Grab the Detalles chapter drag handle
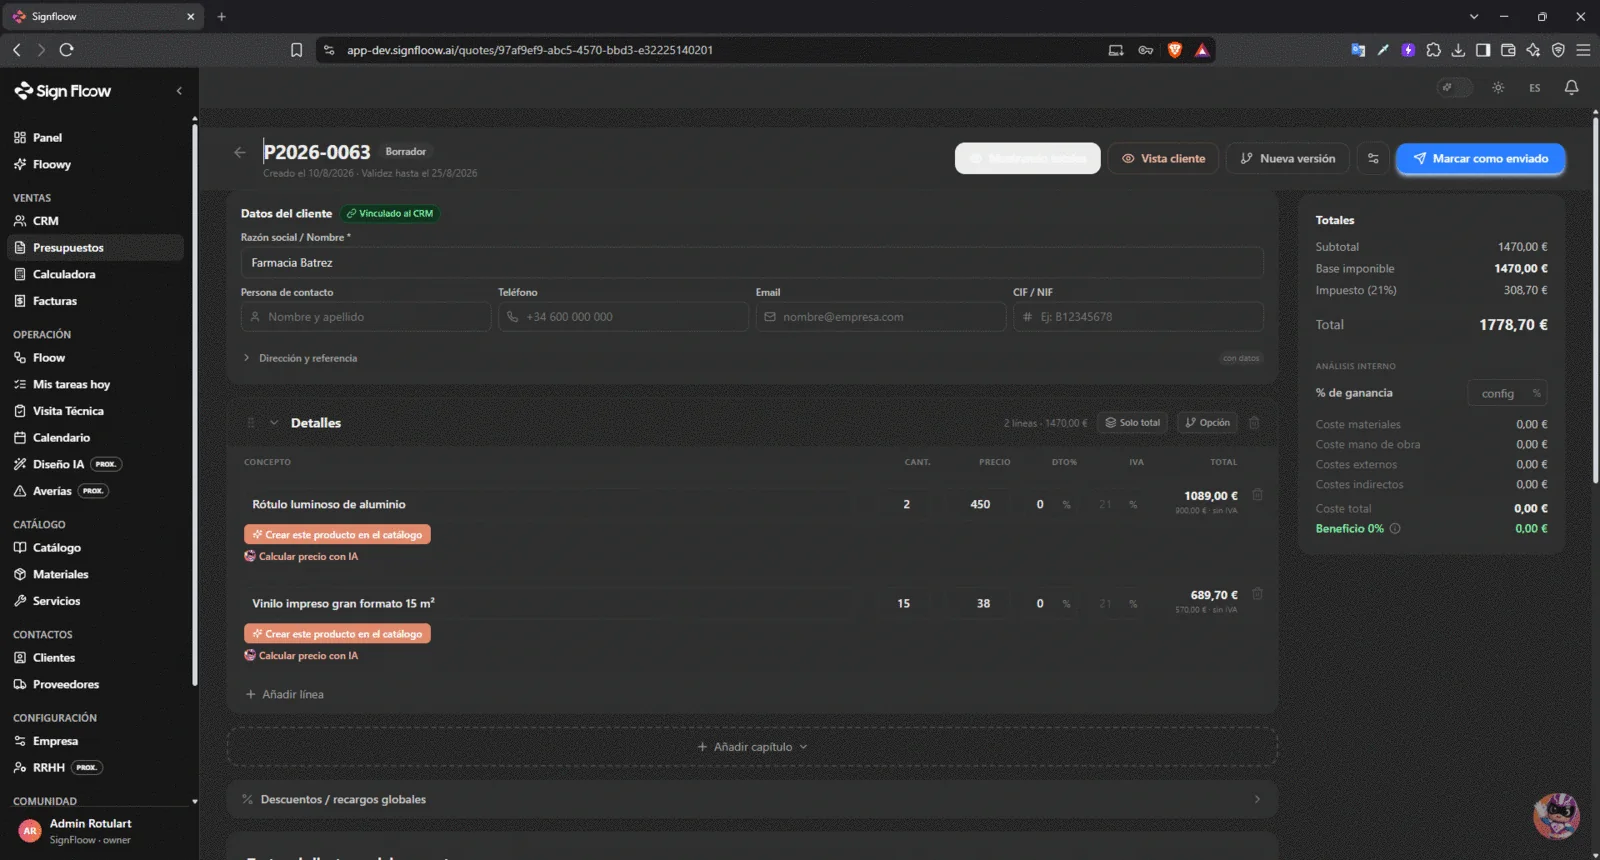The height and width of the screenshot is (860, 1600). click(250, 423)
